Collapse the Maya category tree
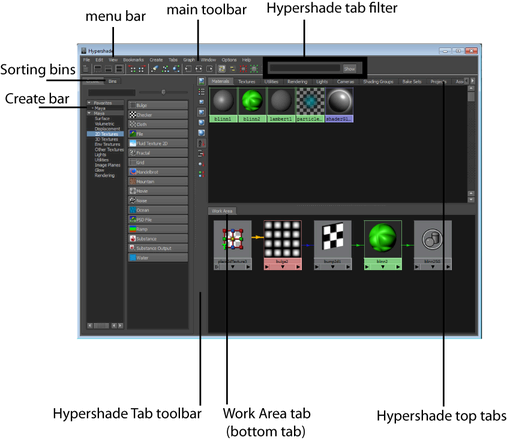This screenshot has width=507, height=440. coord(89,113)
